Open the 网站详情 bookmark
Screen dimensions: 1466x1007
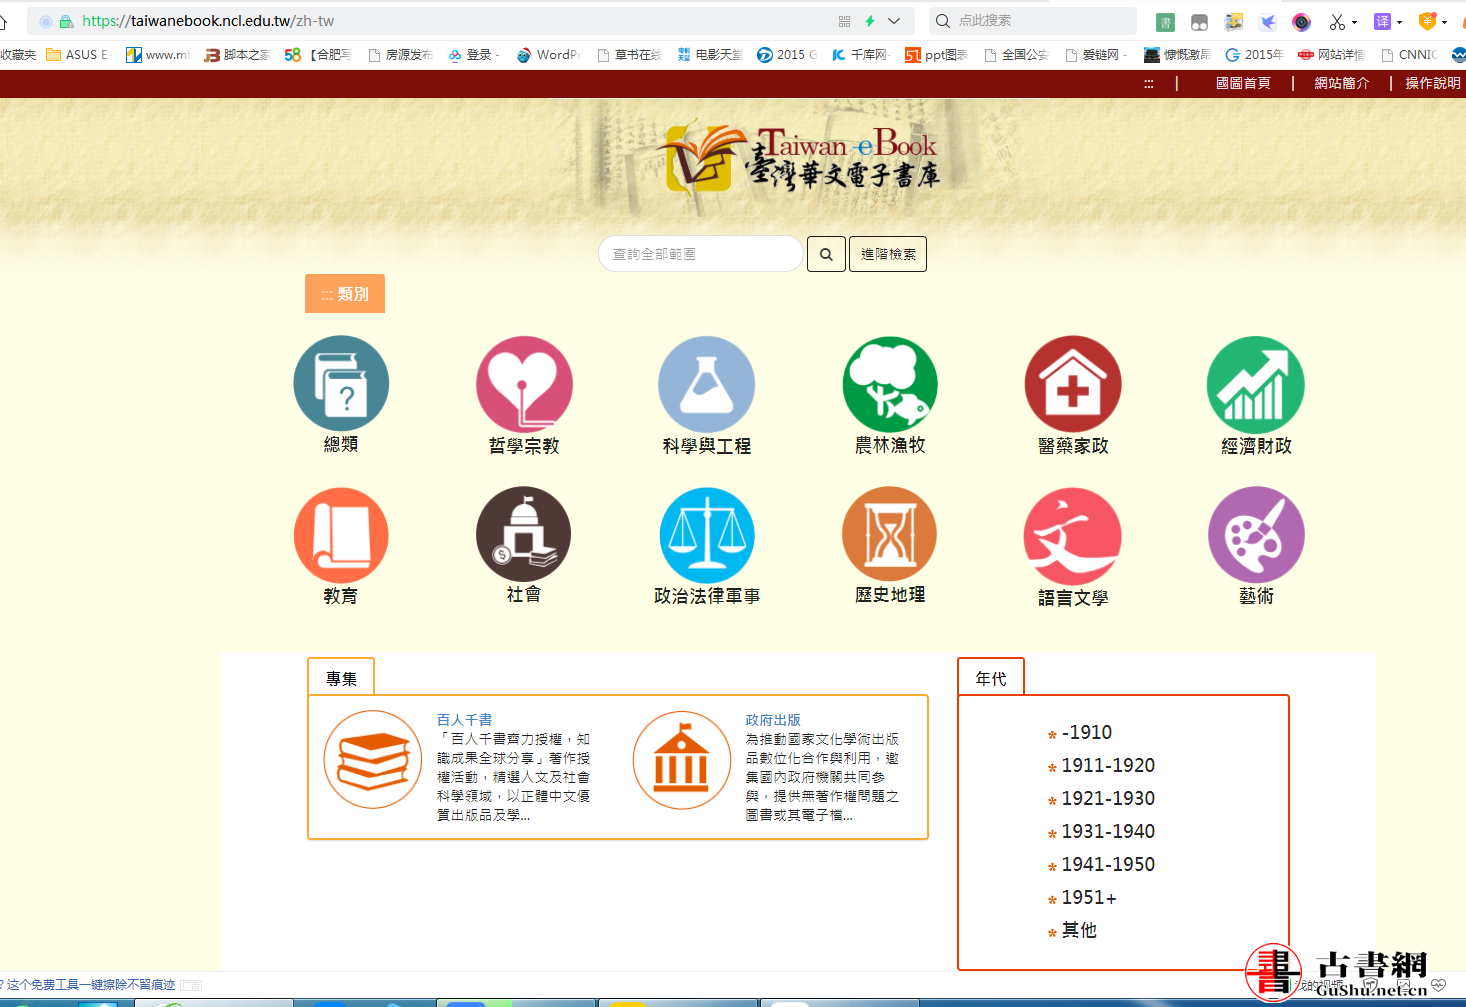(x=1331, y=55)
